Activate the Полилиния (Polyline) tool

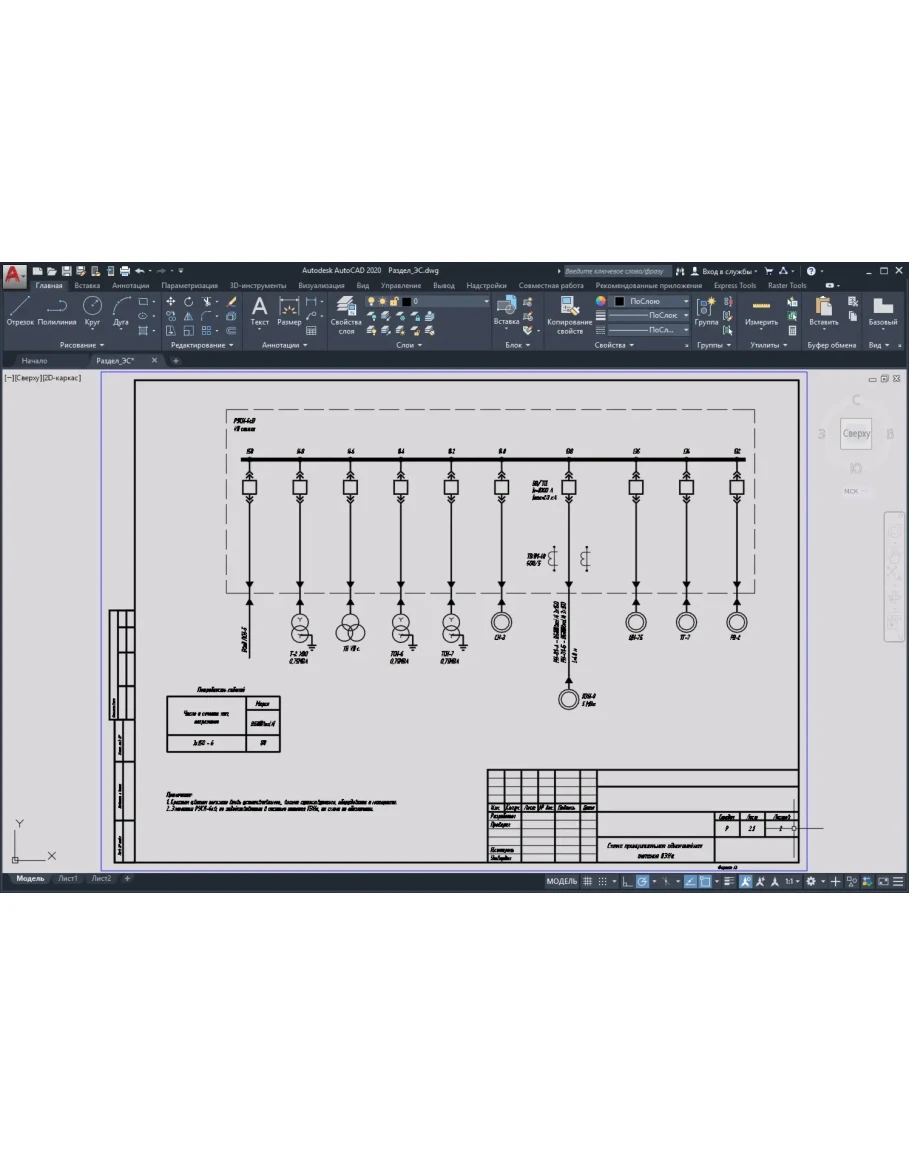pyautogui.click(x=57, y=310)
